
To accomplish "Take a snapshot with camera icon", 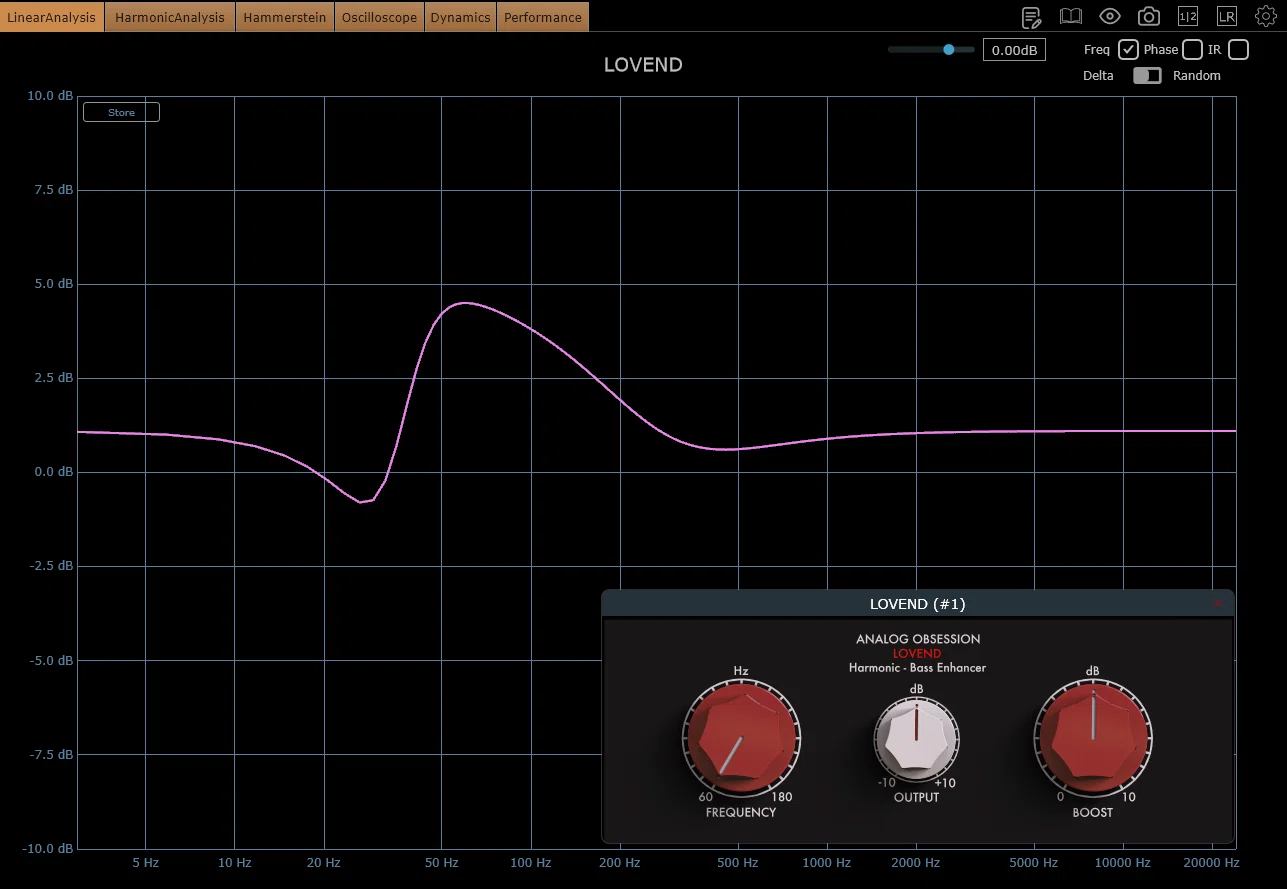I will (1149, 17).
